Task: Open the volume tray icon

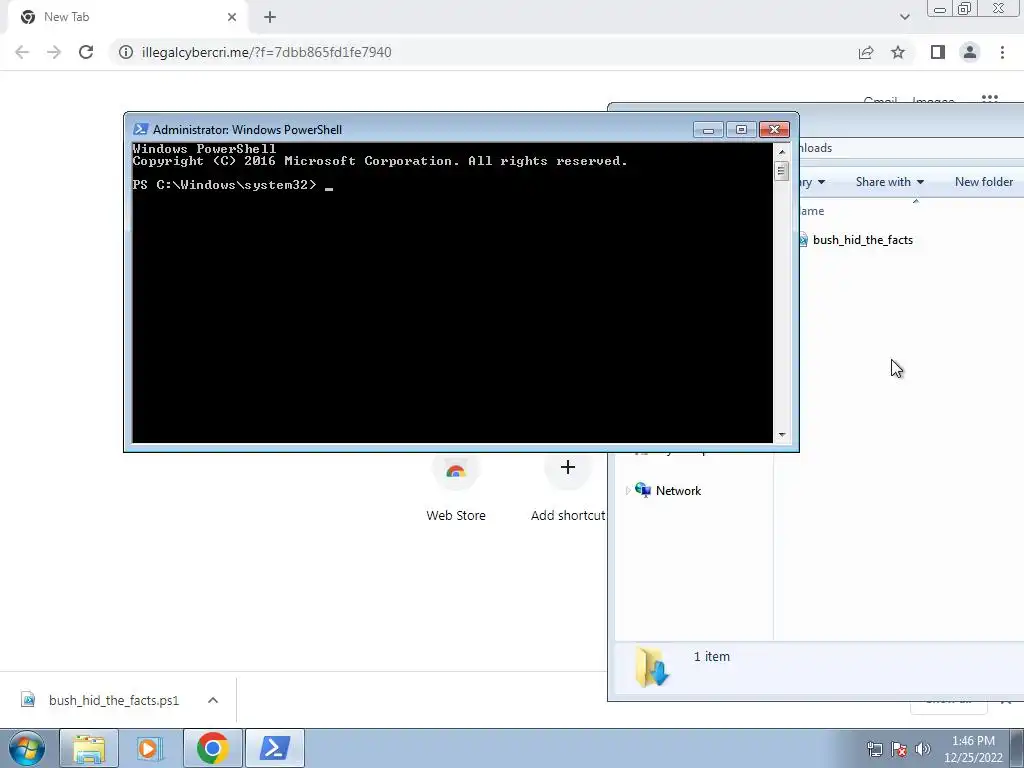Action: (923, 749)
